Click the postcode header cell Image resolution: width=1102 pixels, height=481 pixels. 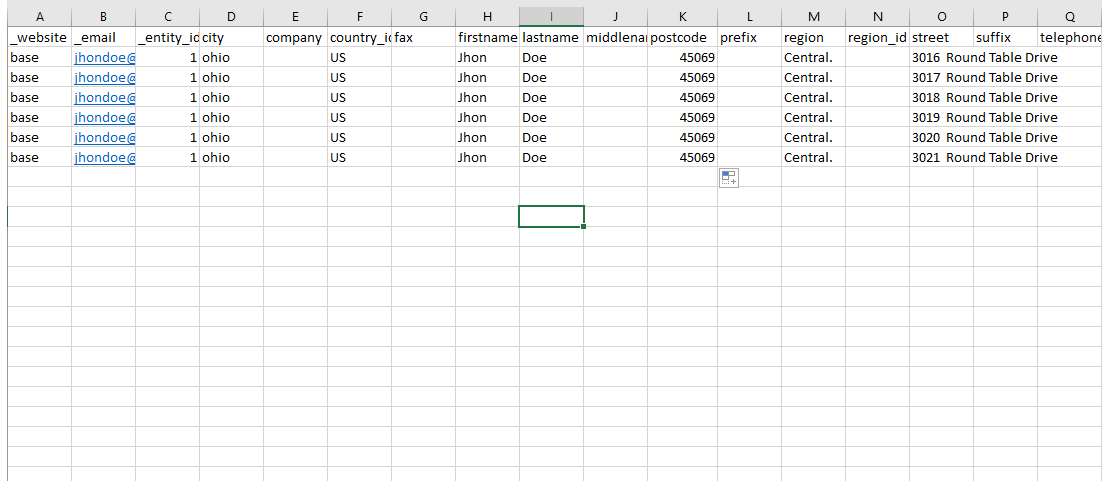(682, 37)
